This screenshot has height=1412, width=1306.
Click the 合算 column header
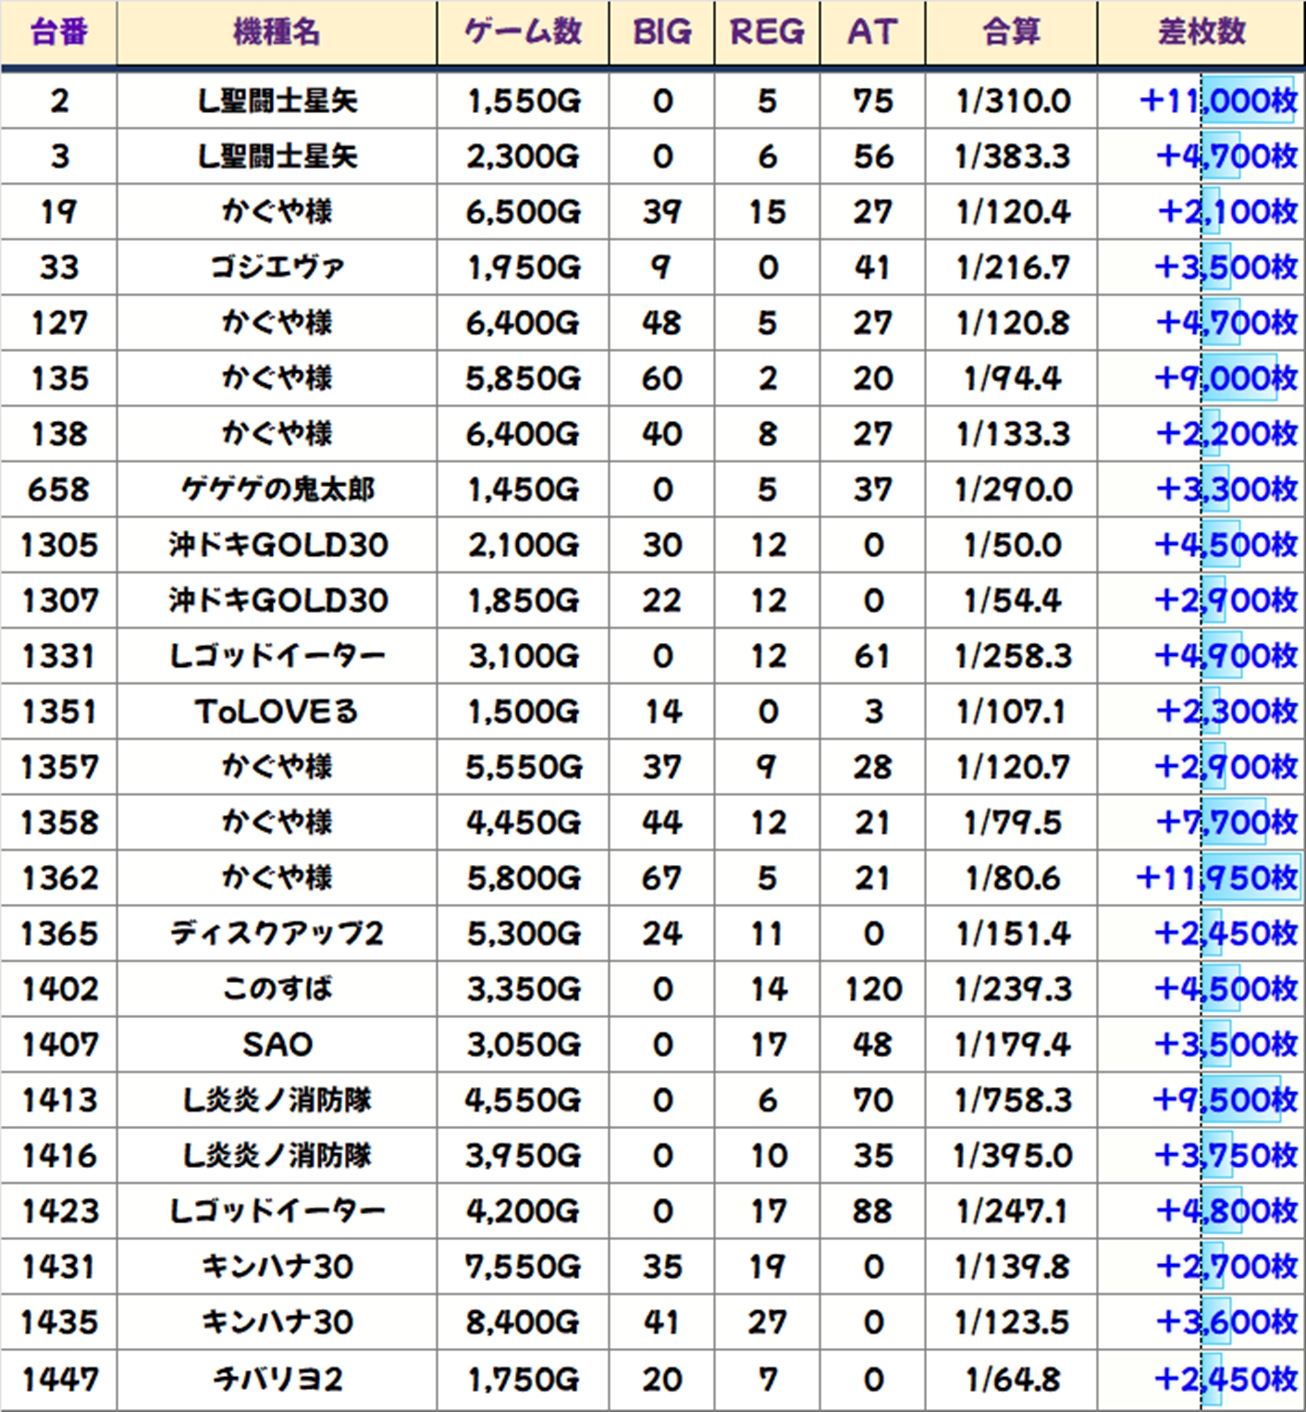pyautogui.click(x=1011, y=32)
